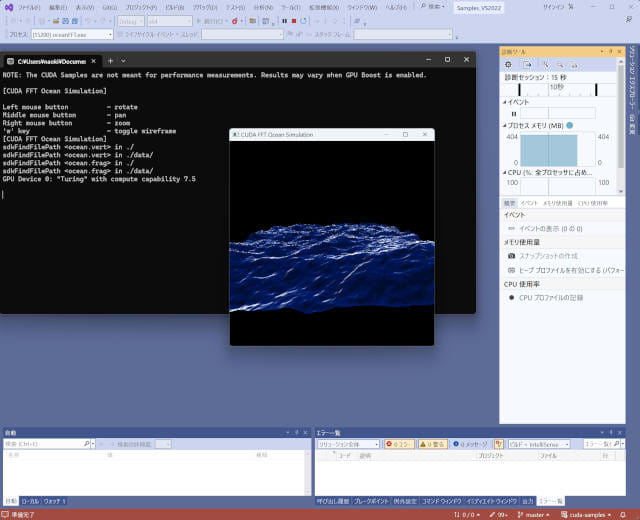Open the process dropdown showing oceanFFT.exe
Image resolution: width=640 pixels, height=520 pixels.
click(x=70, y=34)
